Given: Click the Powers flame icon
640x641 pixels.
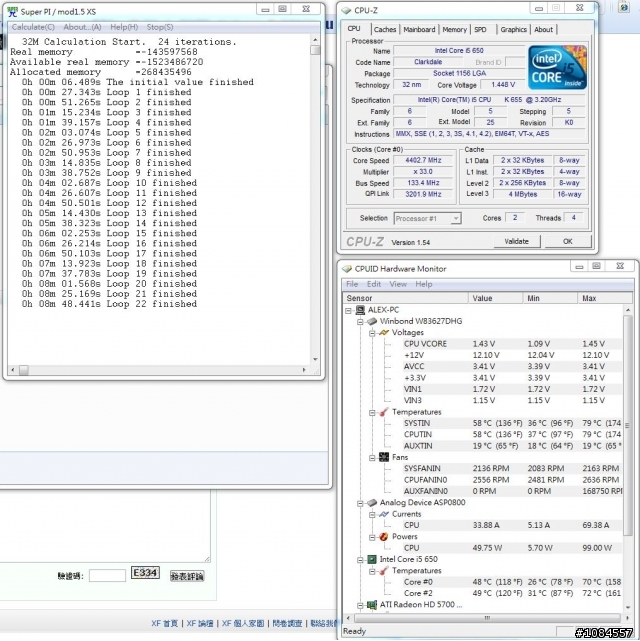Looking at the screenshot, I should tap(384, 536).
